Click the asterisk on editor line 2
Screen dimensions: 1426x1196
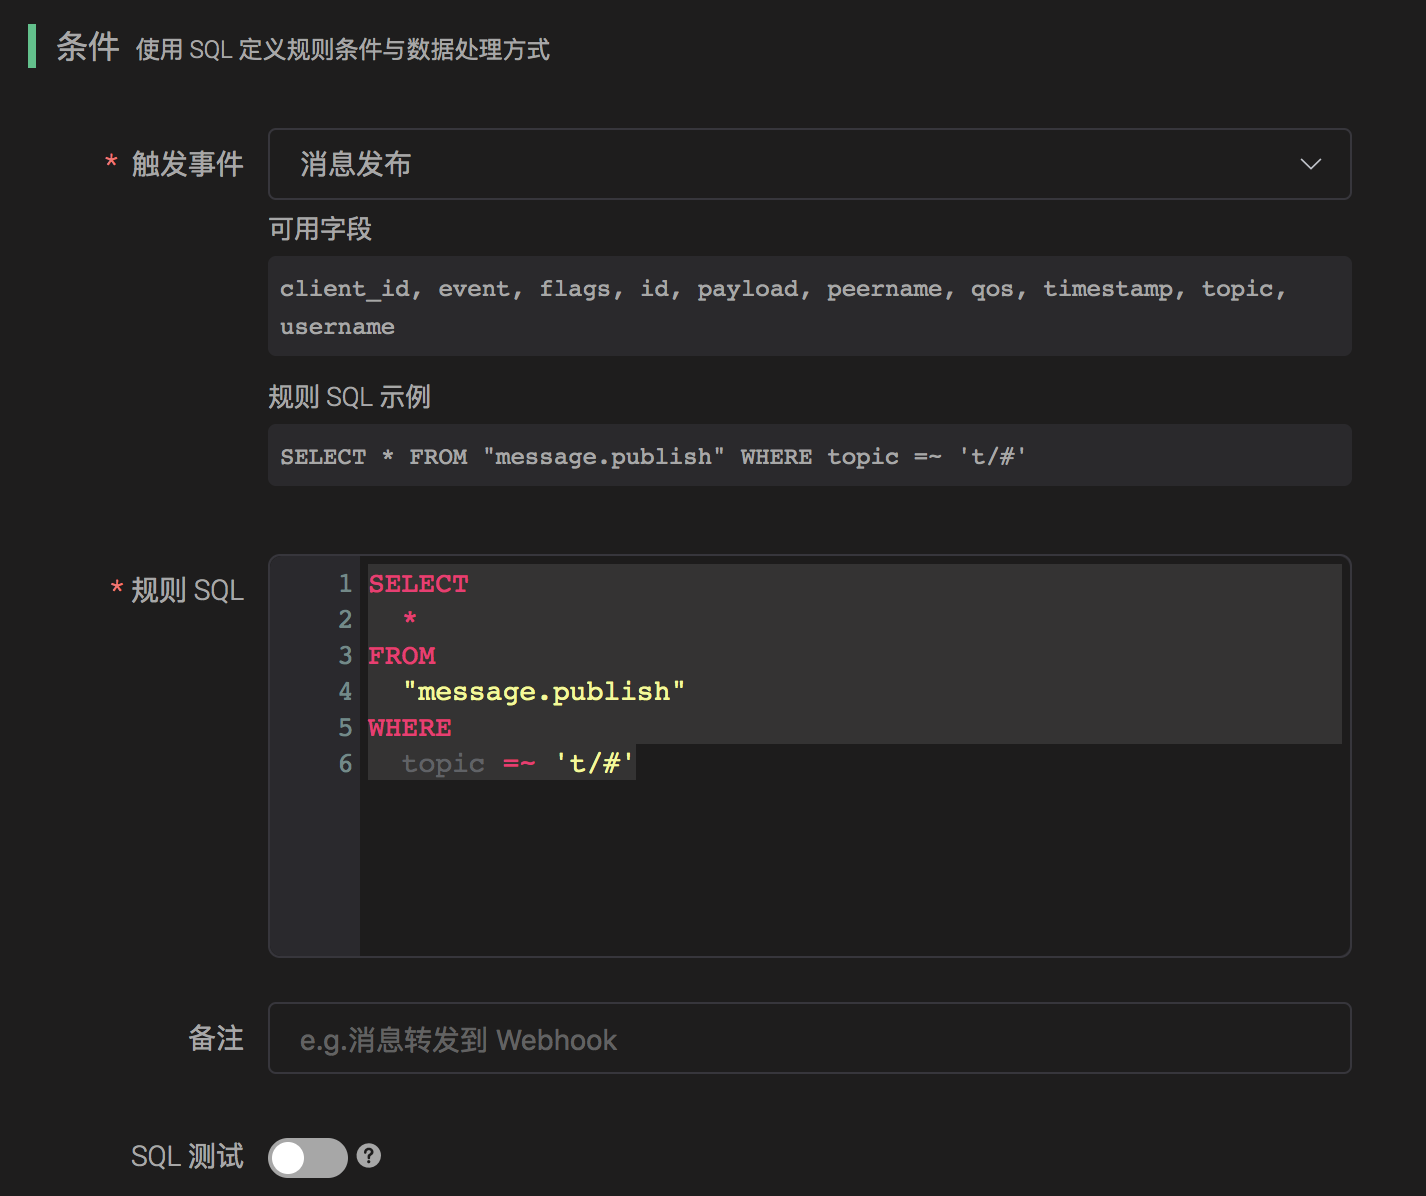(410, 620)
